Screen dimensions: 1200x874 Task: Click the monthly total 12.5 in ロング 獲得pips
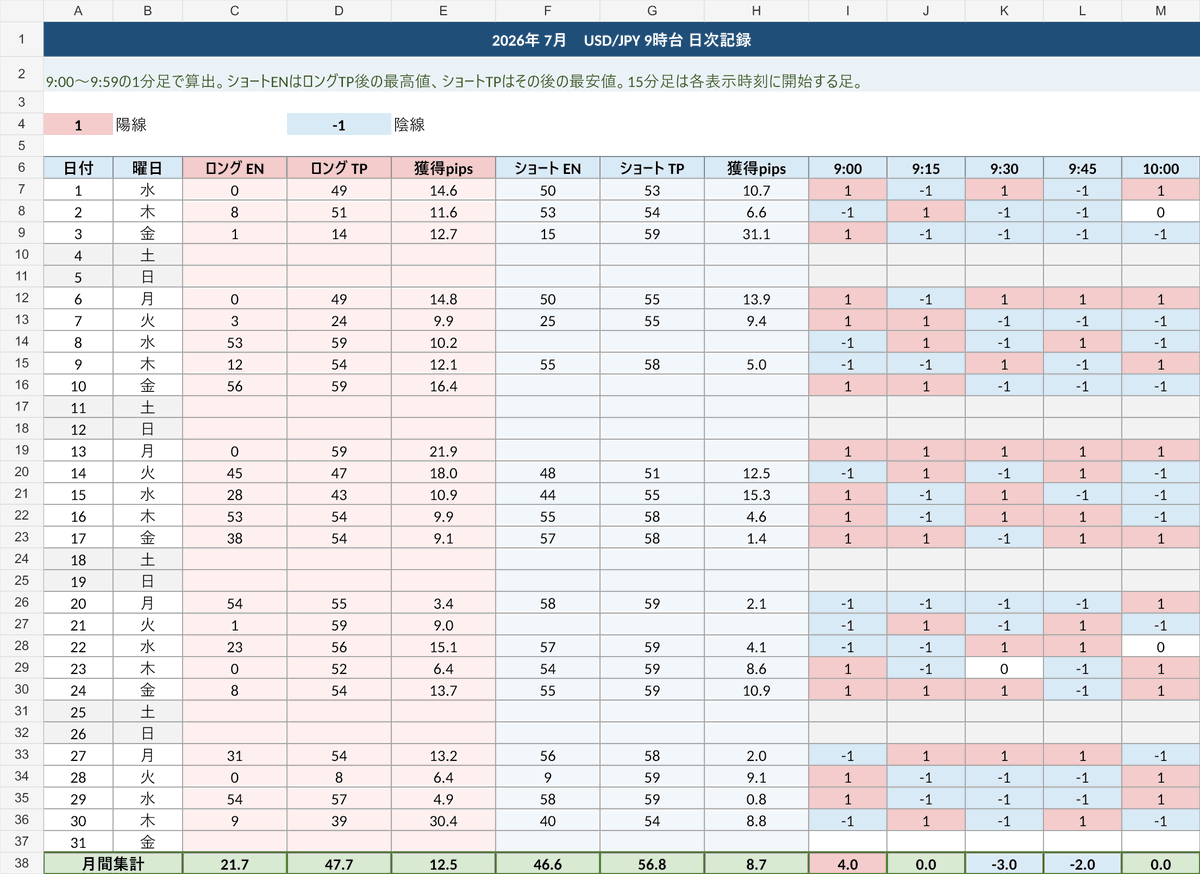coord(443,863)
